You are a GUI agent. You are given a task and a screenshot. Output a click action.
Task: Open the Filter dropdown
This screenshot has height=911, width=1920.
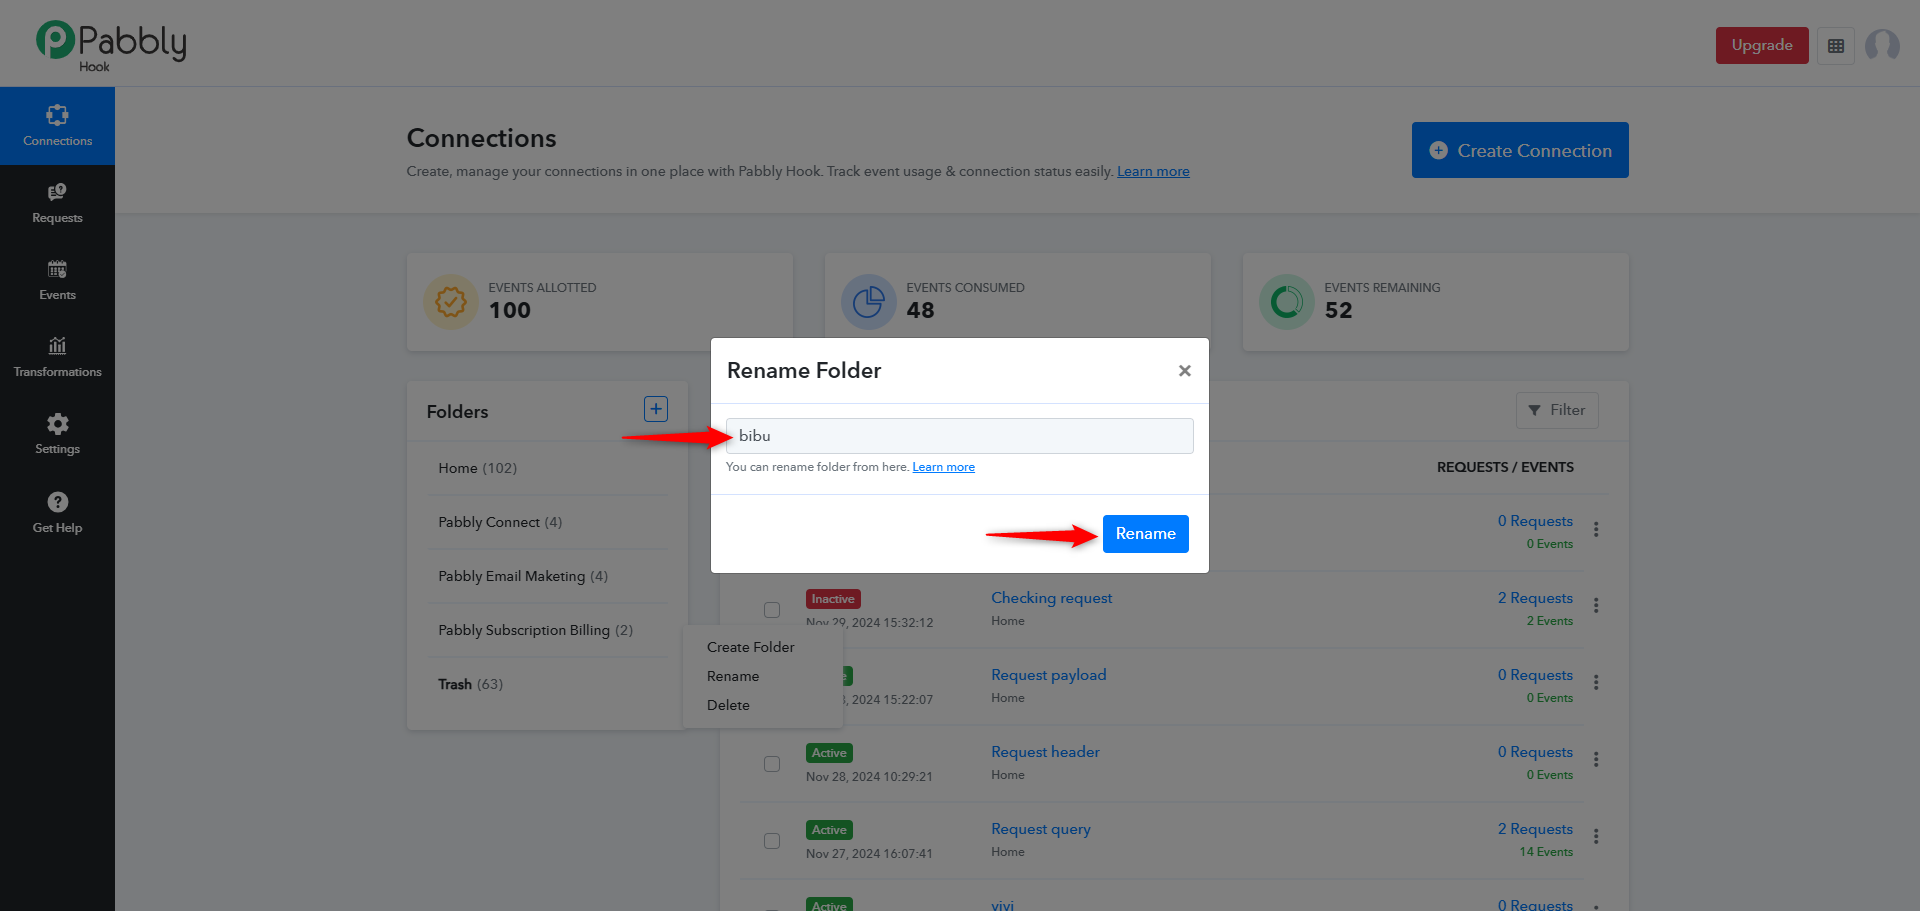pos(1557,410)
